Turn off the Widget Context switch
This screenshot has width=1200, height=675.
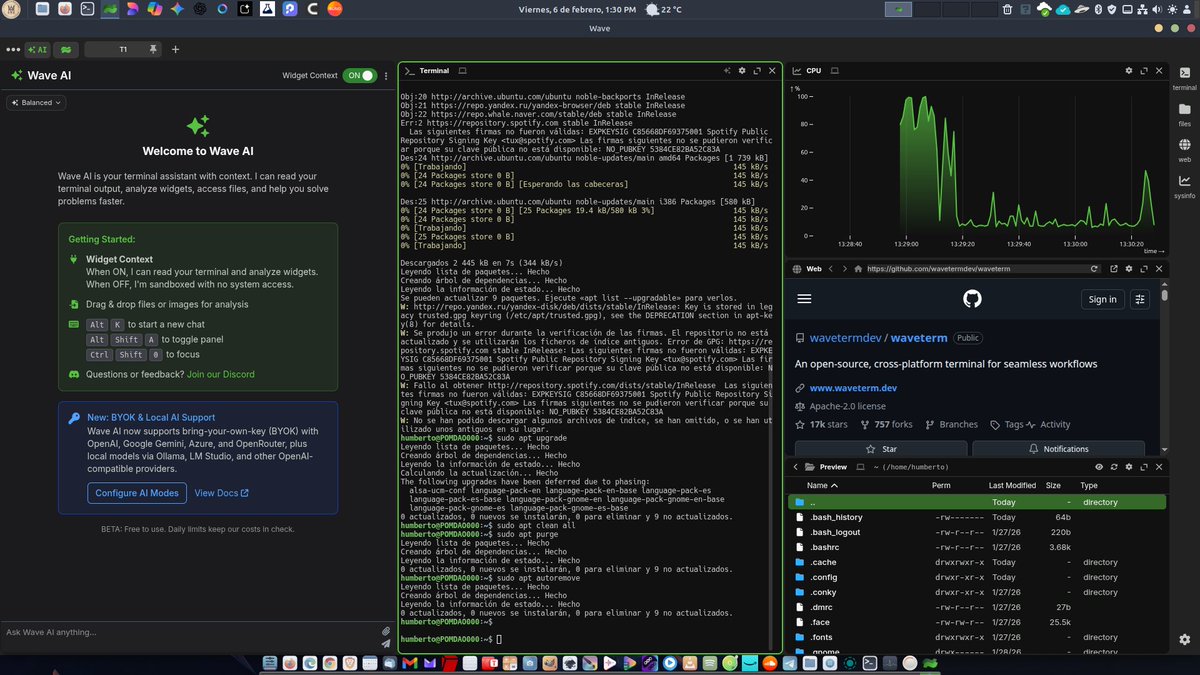coord(360,75)
